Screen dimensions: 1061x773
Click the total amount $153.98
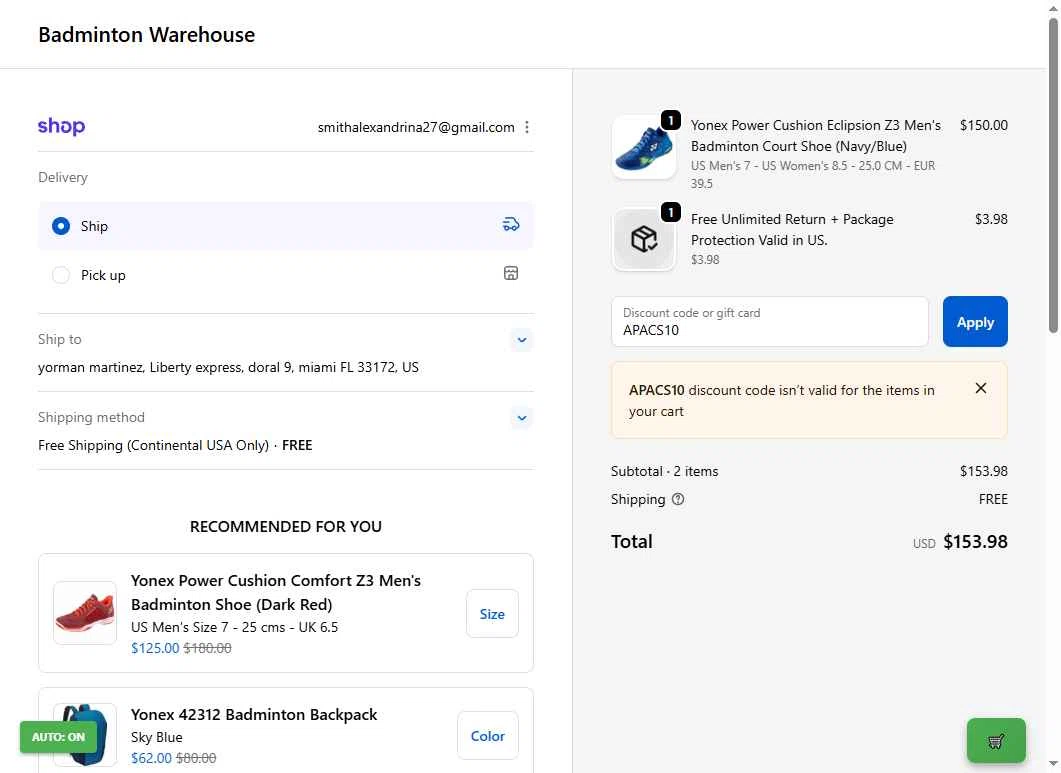975,542
